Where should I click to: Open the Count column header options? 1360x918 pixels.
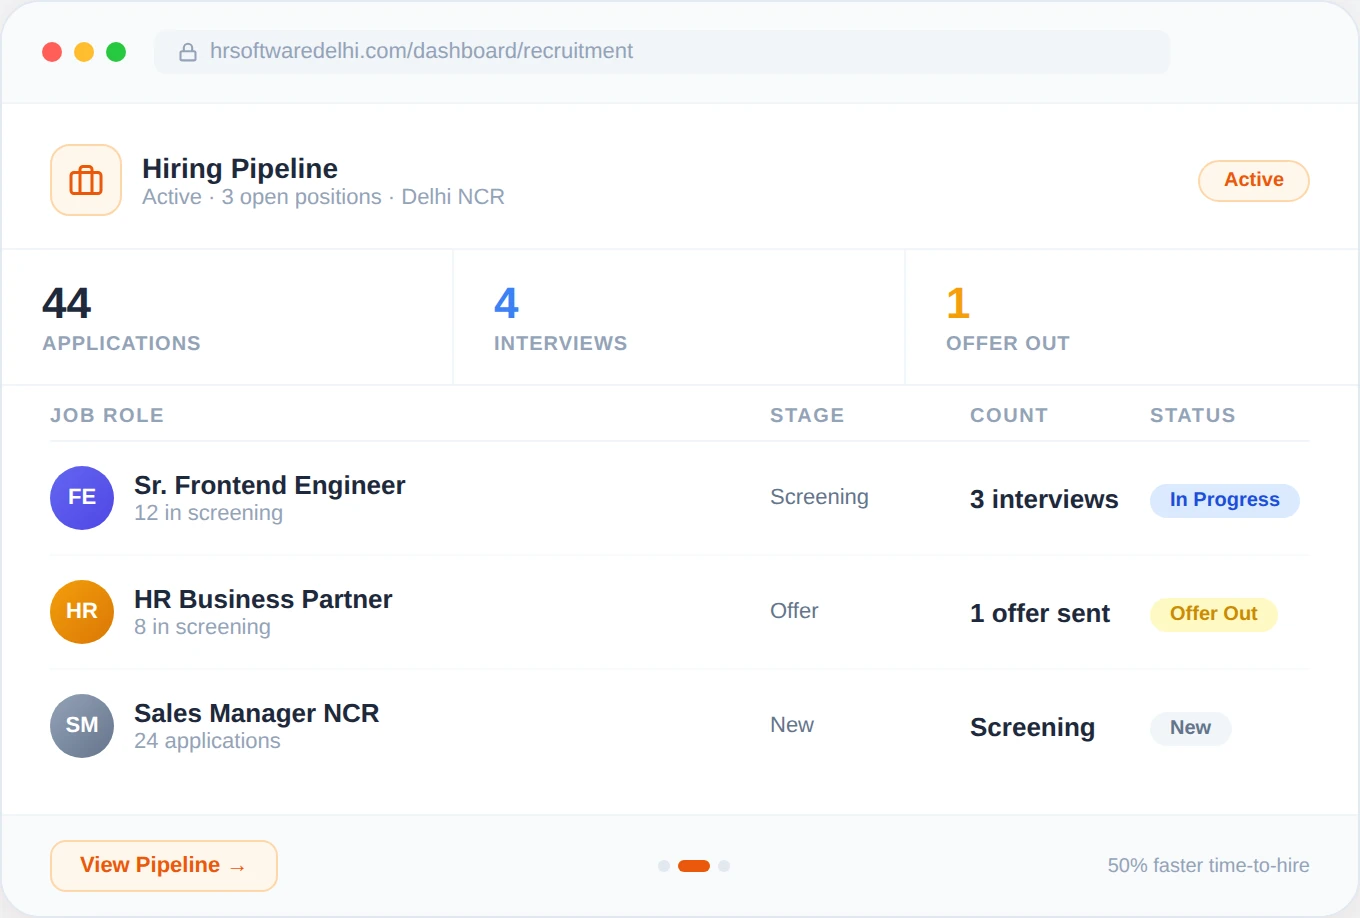[x=1008, y=415]
